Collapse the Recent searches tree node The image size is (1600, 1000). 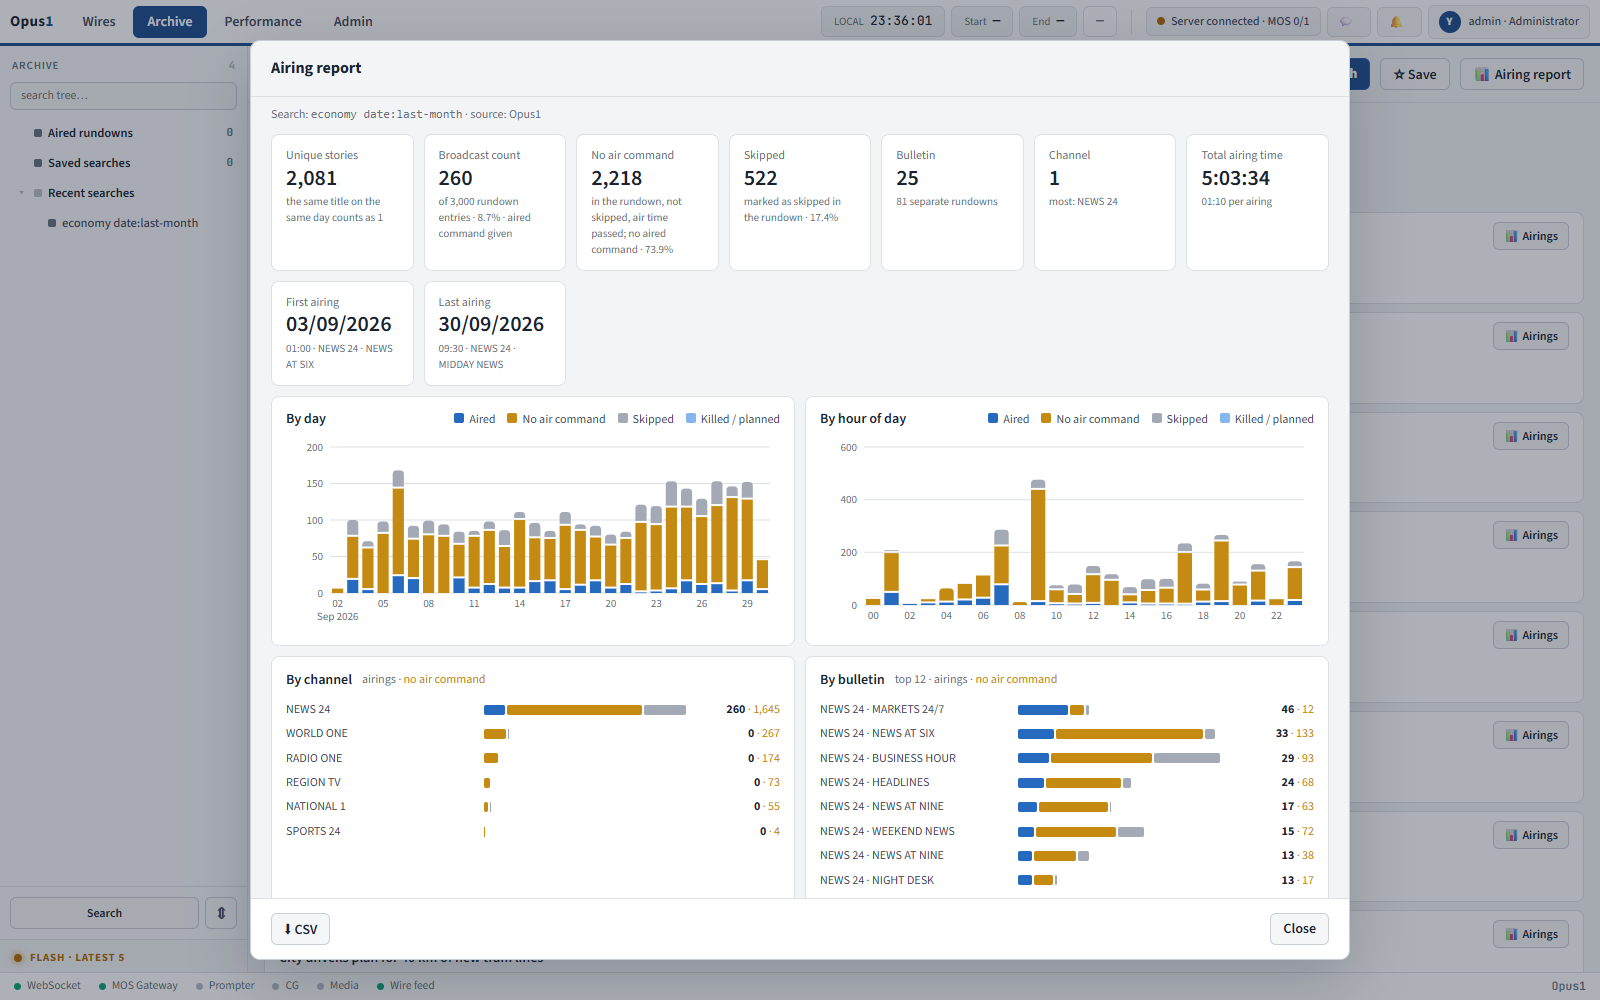pyautogui.click(x=22, y=193)
